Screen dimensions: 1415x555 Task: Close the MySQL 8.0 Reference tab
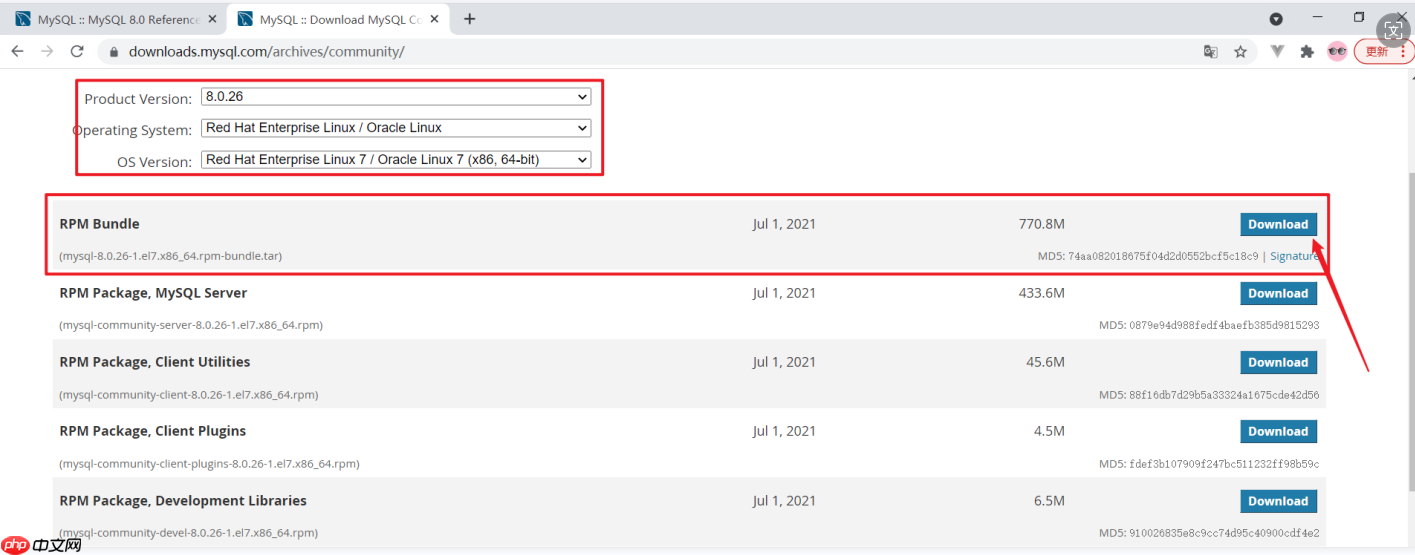(x=212, y=19)
